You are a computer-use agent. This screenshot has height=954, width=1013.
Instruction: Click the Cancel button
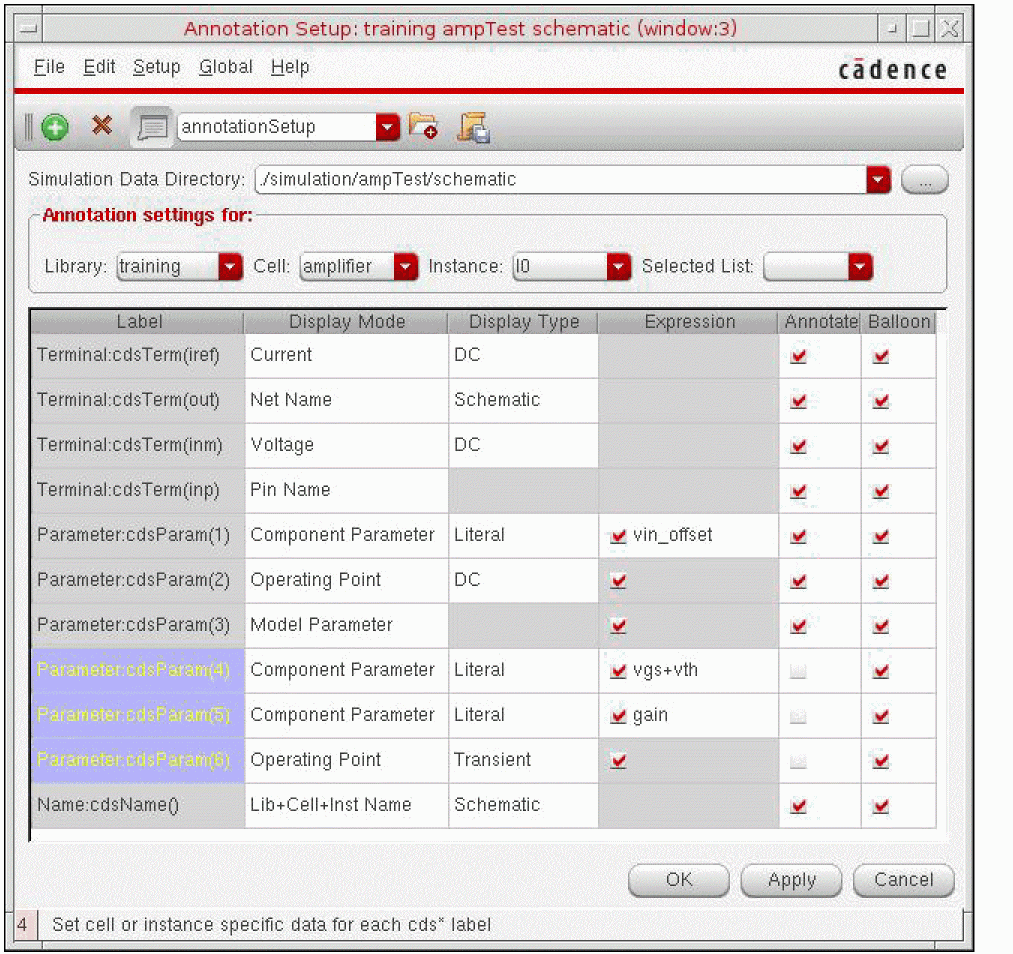[x=903, y=880]
